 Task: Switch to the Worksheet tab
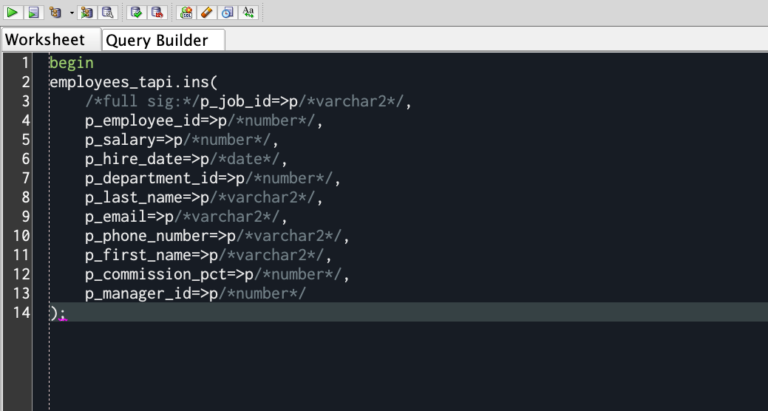pyautogui.click(x=45, y=40)
